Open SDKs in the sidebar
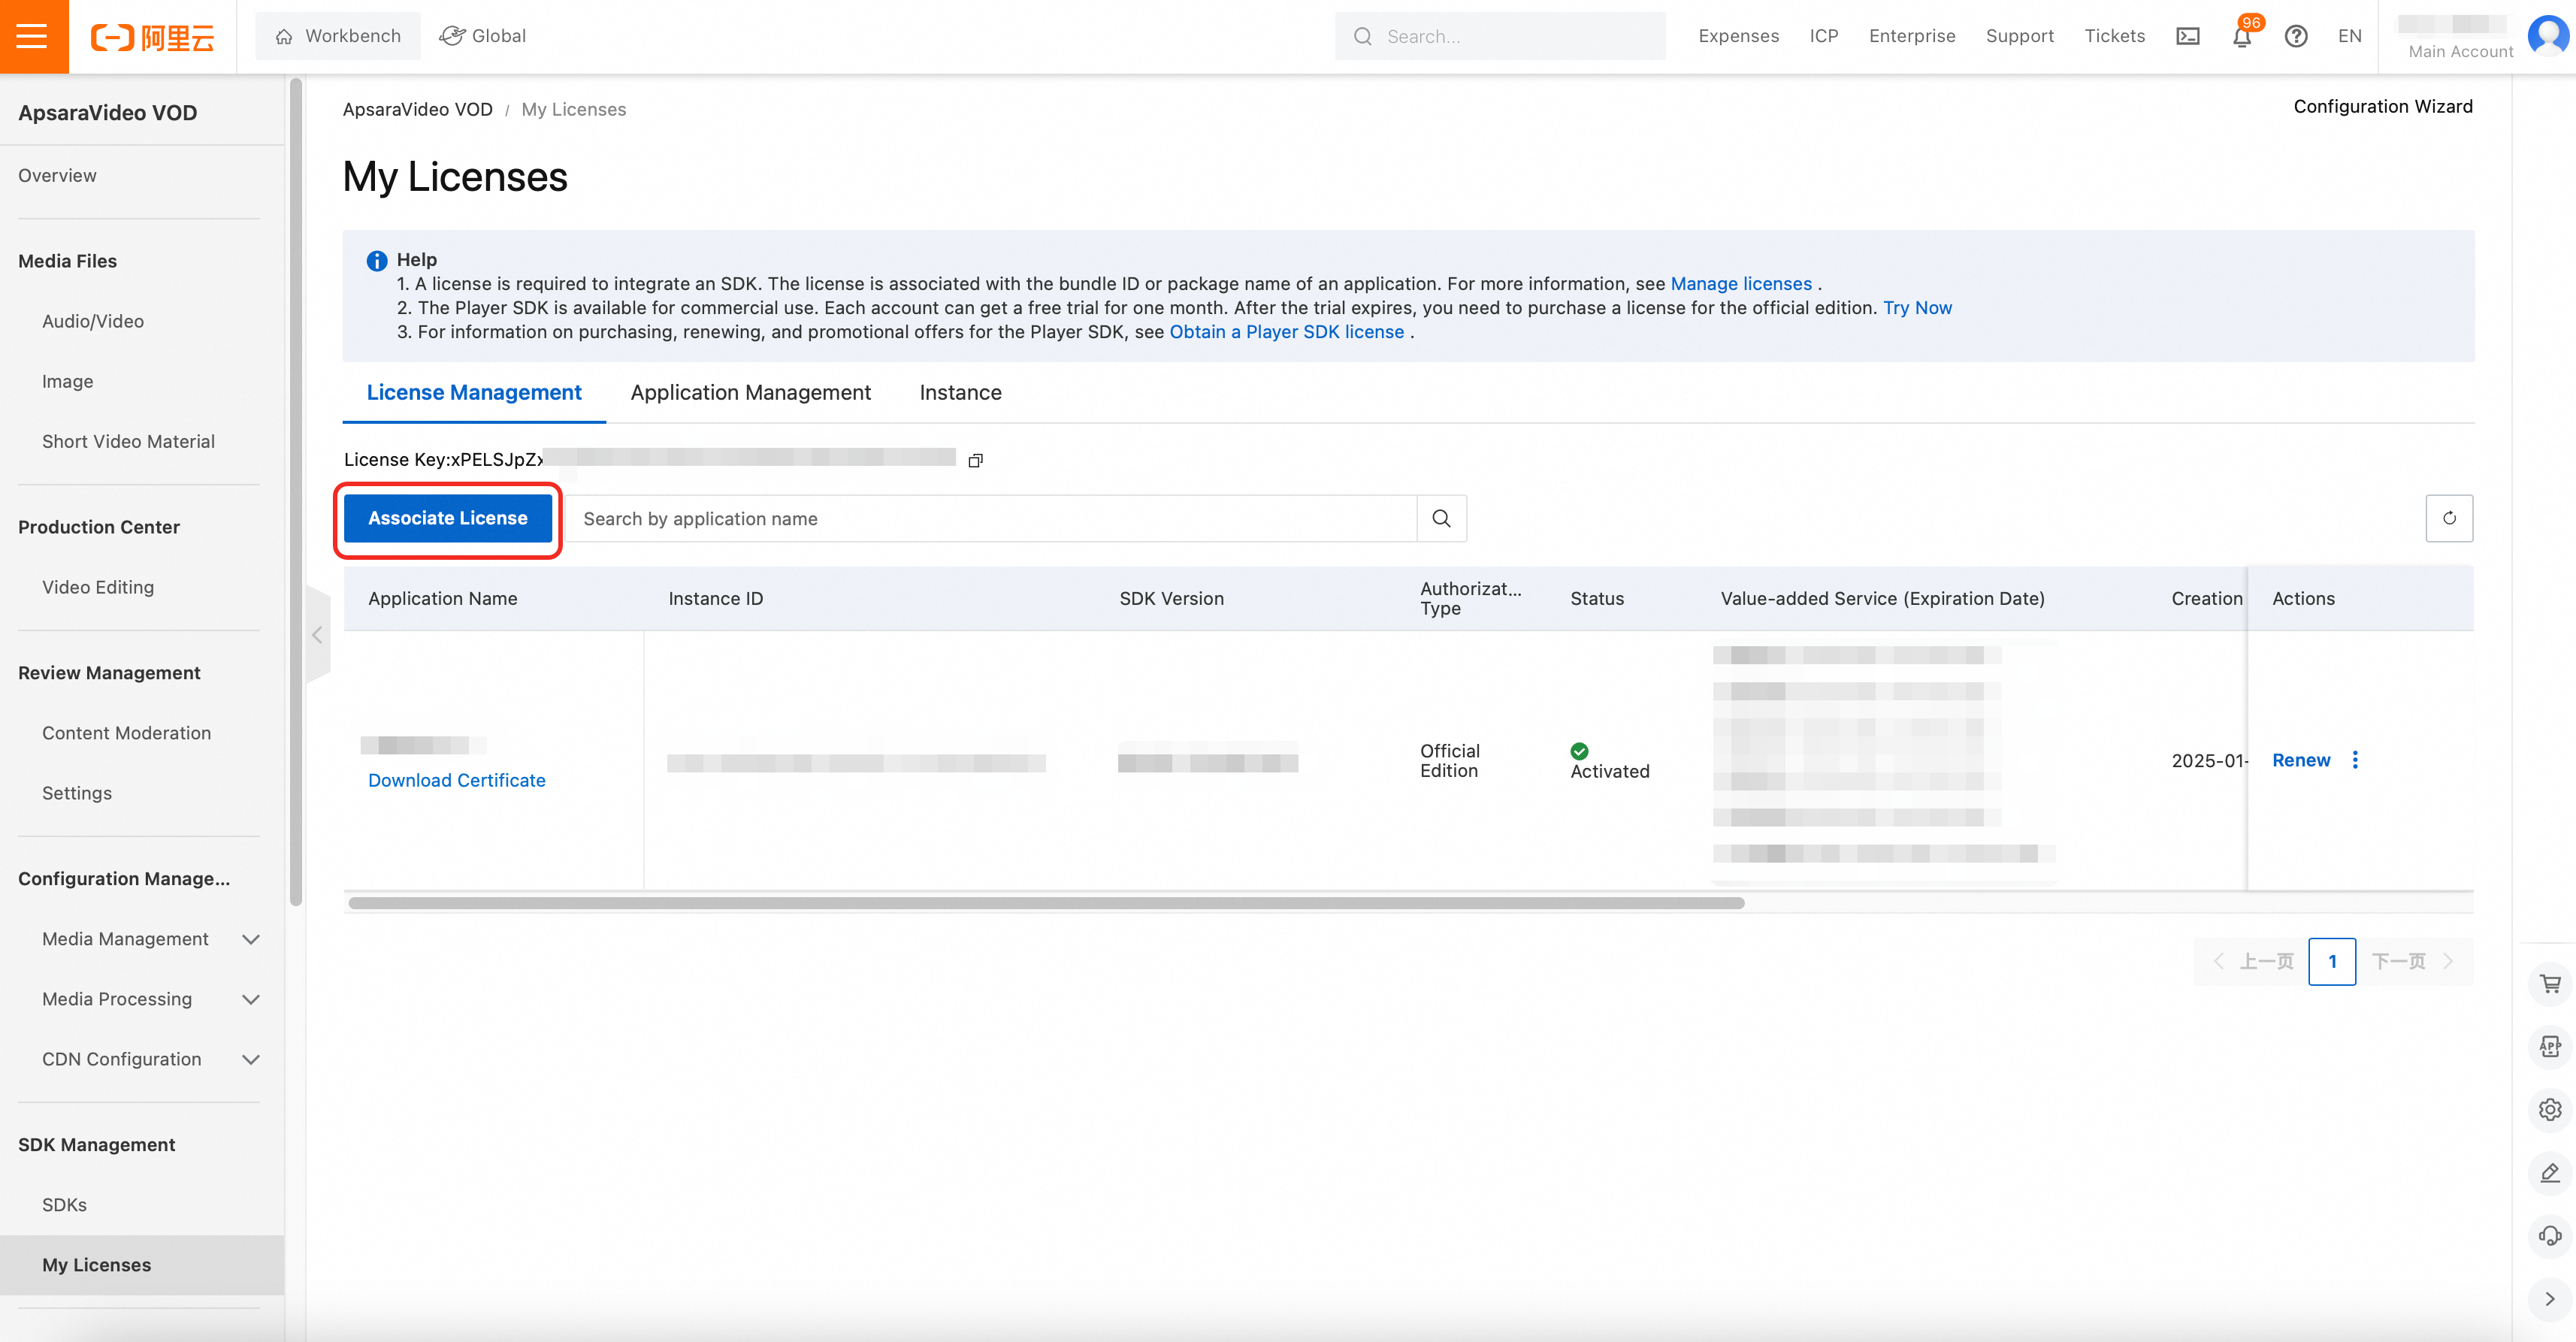Viewport: 2576px width, 1342px height. (64, 1206)
